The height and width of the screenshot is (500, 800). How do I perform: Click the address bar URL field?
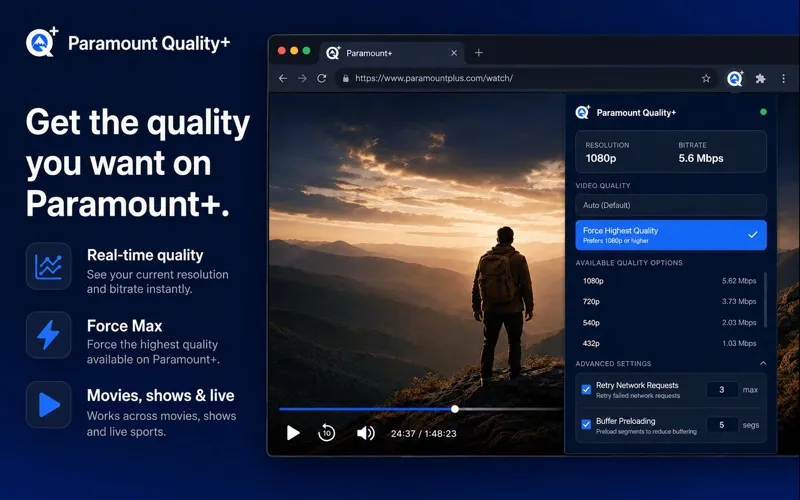click(x=526, y=78)
